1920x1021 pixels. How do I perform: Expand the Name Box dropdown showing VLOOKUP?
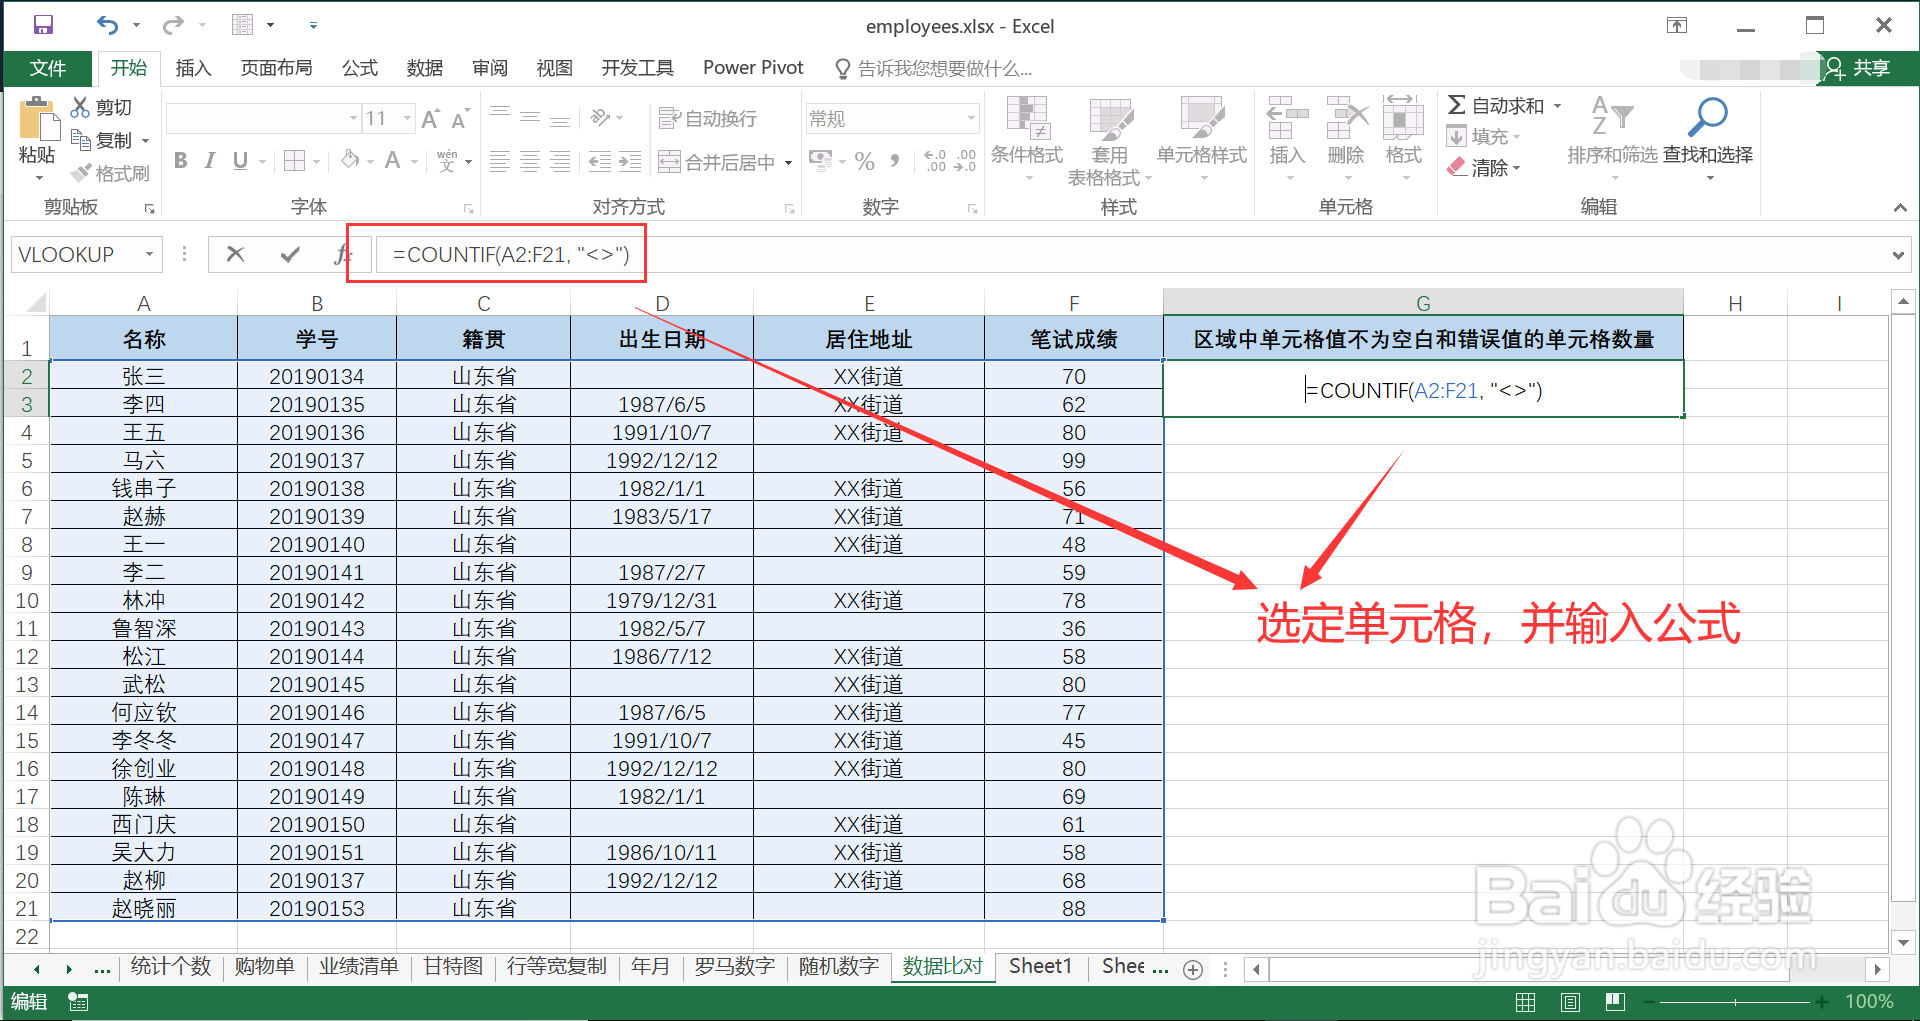point(148,254)
